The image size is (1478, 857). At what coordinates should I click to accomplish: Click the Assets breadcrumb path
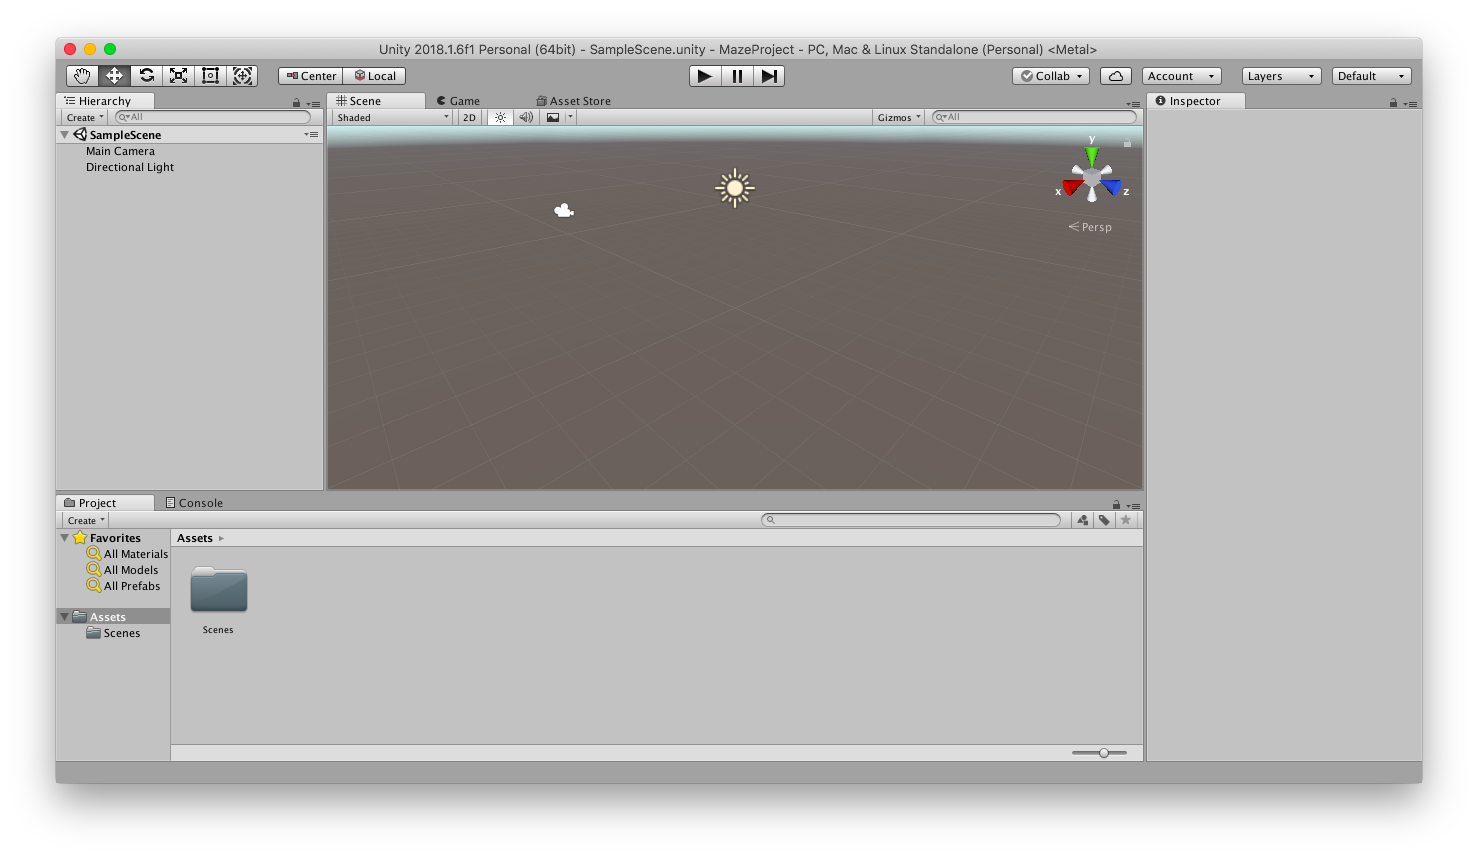[x=195, y=538]
